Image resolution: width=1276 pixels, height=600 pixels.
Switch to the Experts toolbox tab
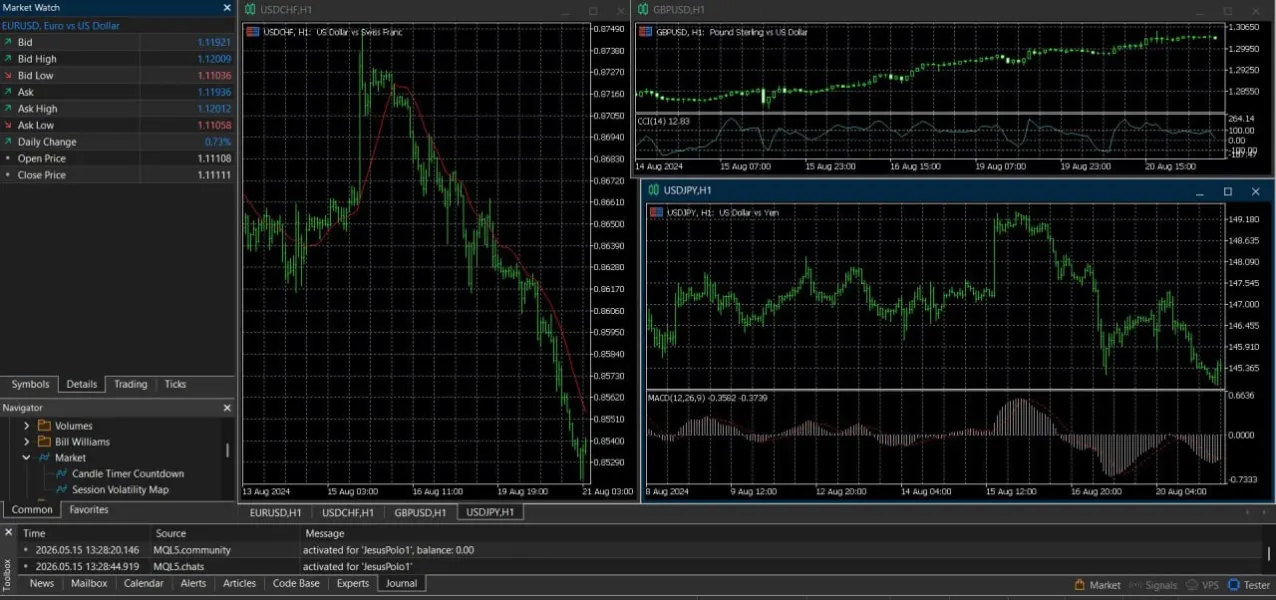[352, 583]
